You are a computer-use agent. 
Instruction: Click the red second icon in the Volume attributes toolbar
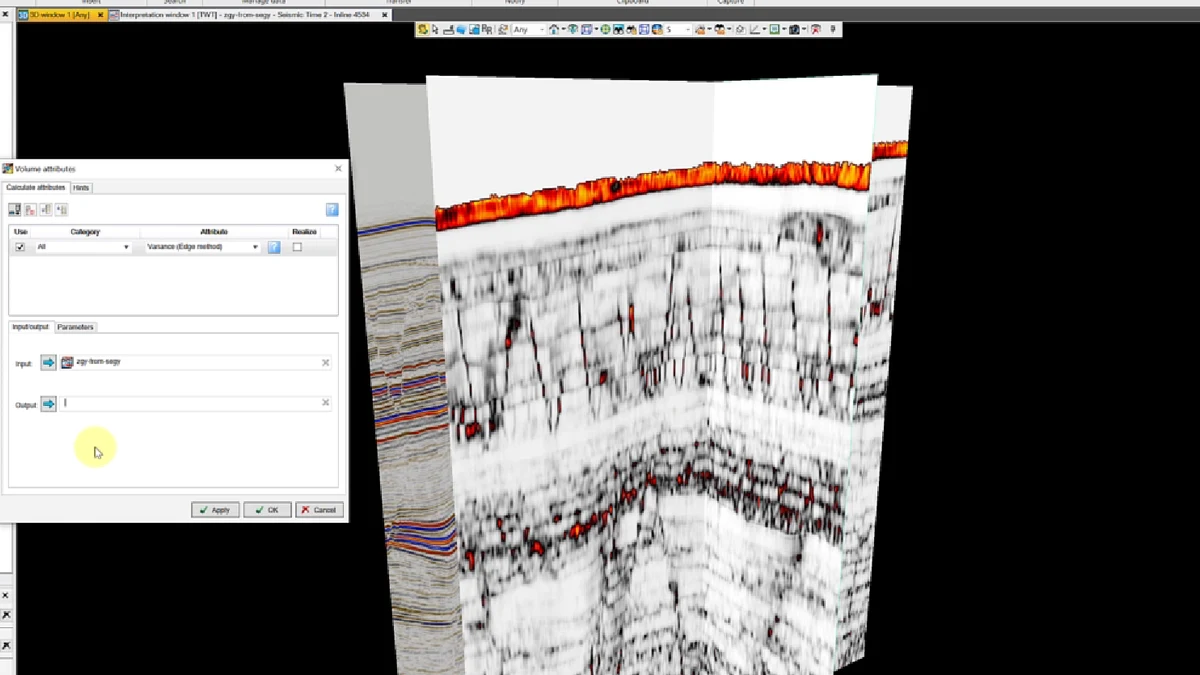(x=30, y=210)
